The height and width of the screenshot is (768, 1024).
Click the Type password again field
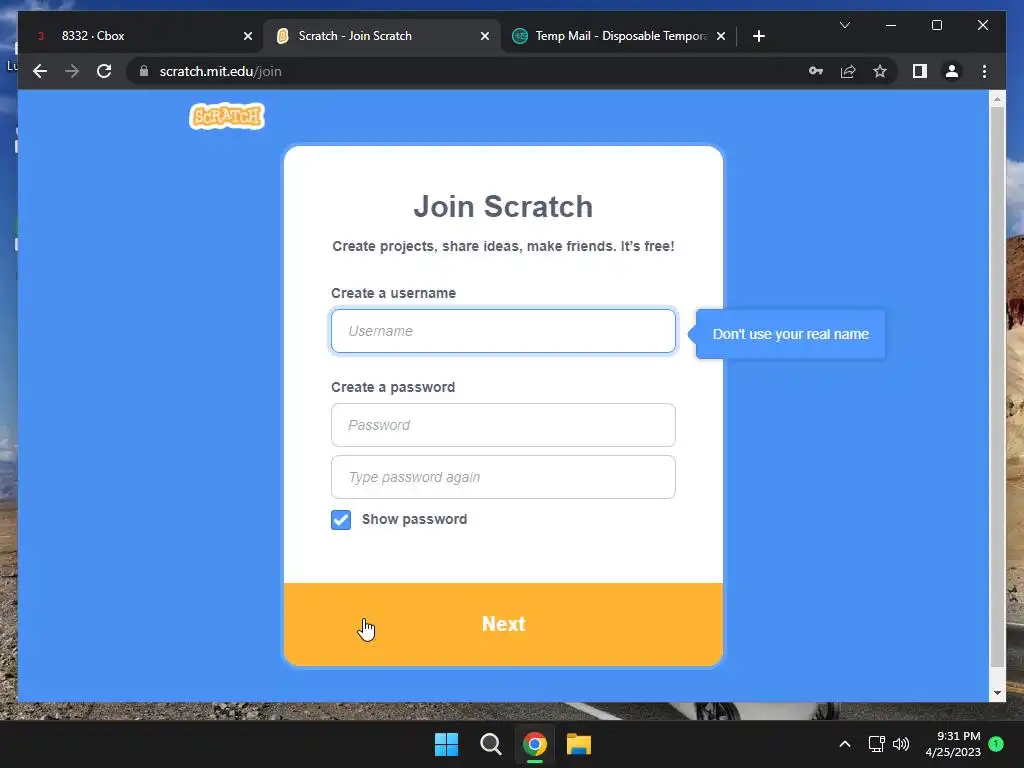click(503, 477)
